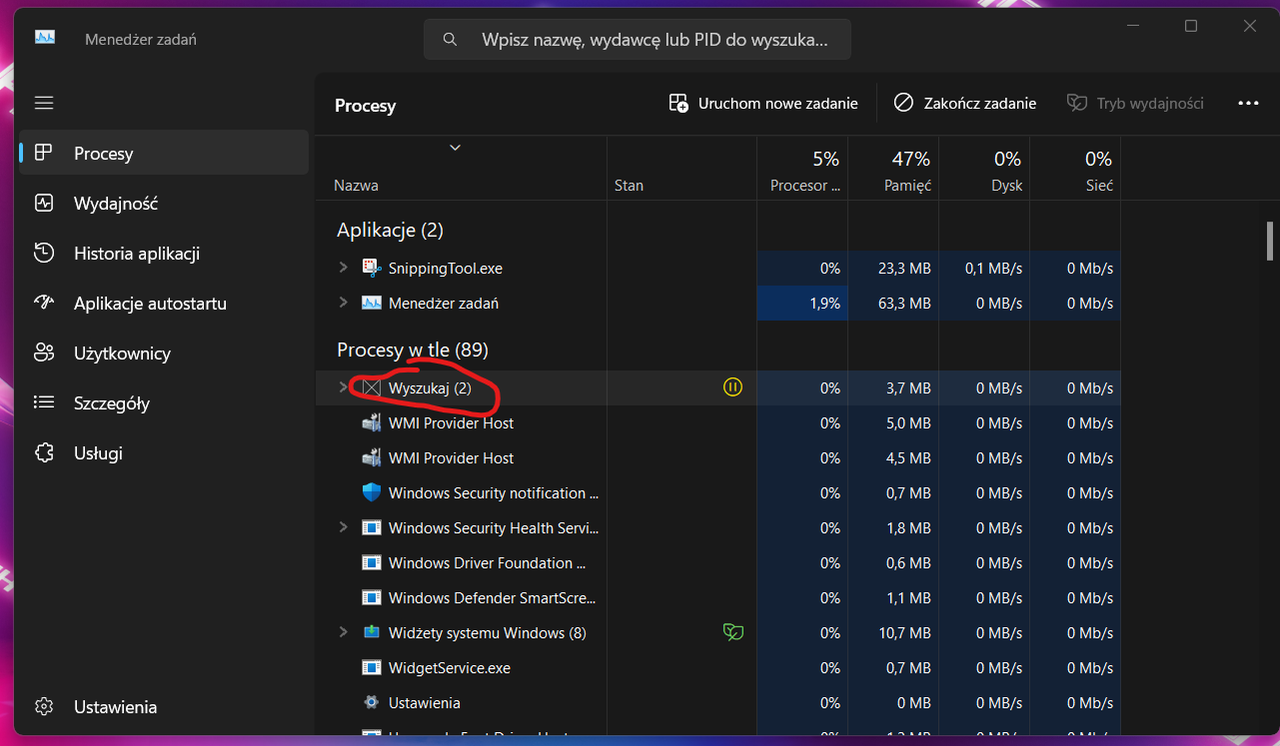Open the Usługi tab
Screen dimensions: 1280x746
coord(164,453)
